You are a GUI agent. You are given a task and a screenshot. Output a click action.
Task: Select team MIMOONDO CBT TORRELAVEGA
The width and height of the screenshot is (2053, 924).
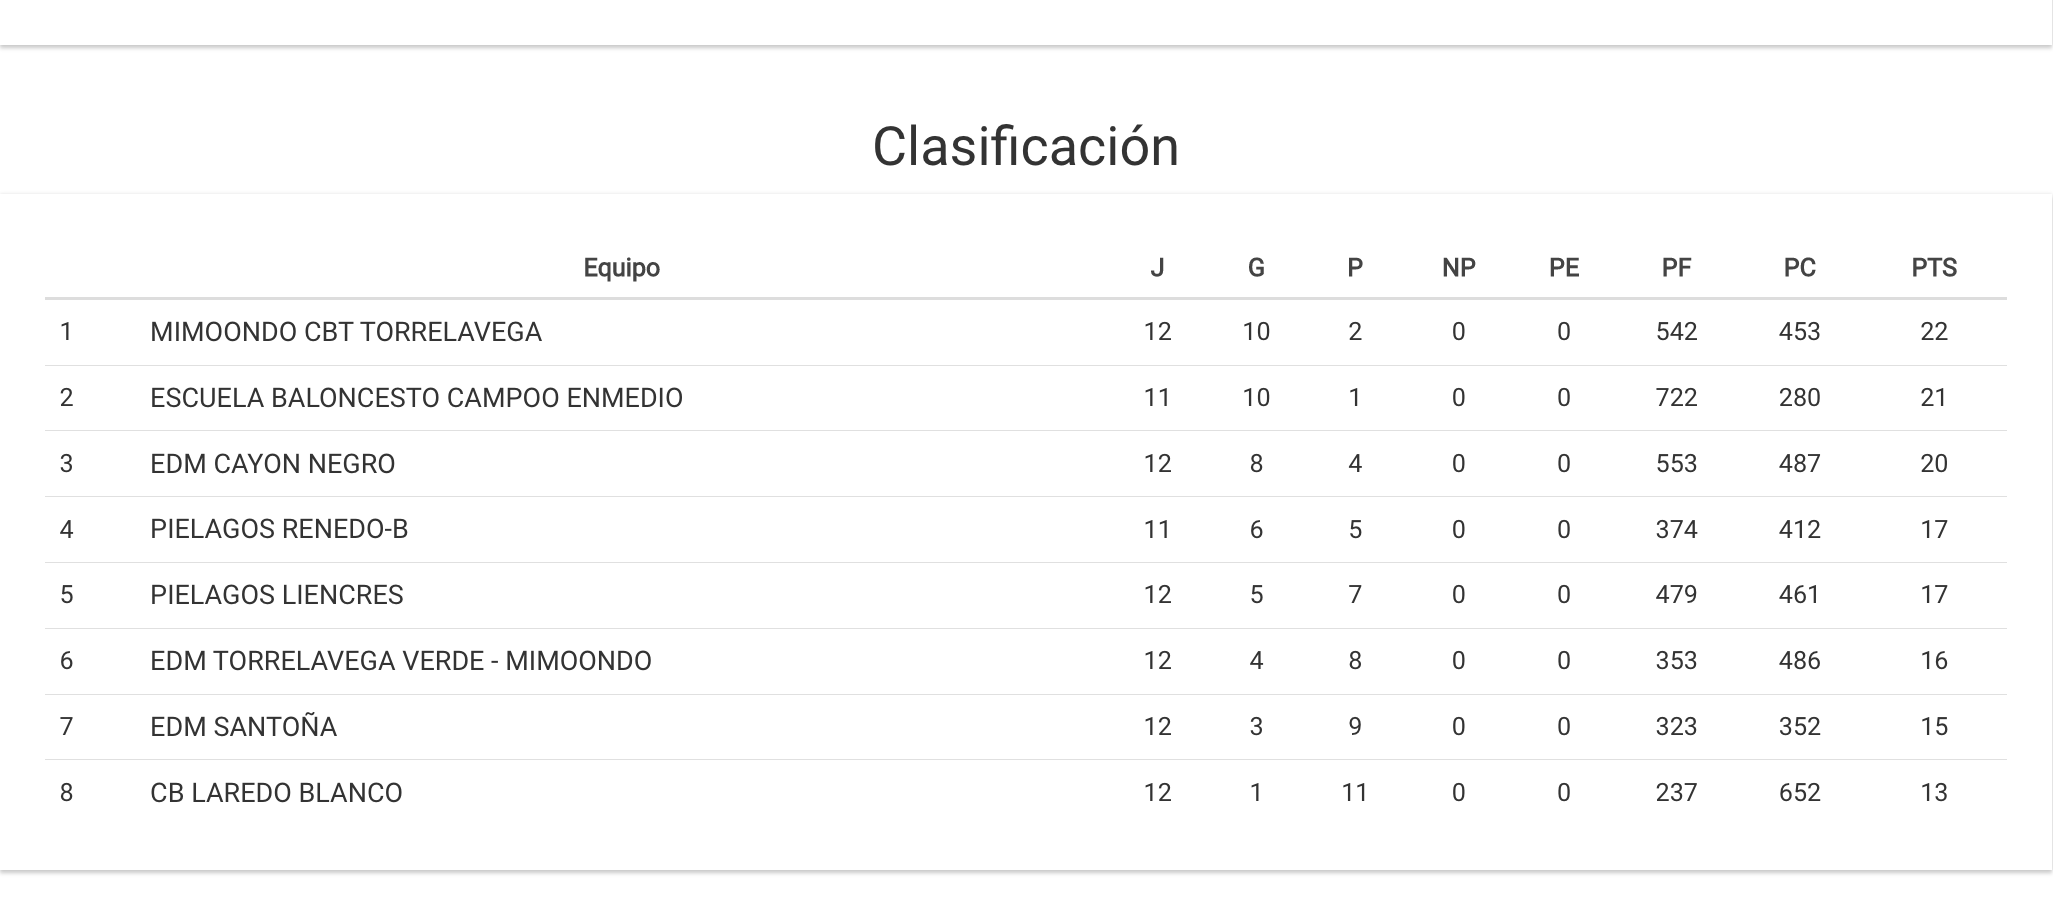click(x=346, y=332)
